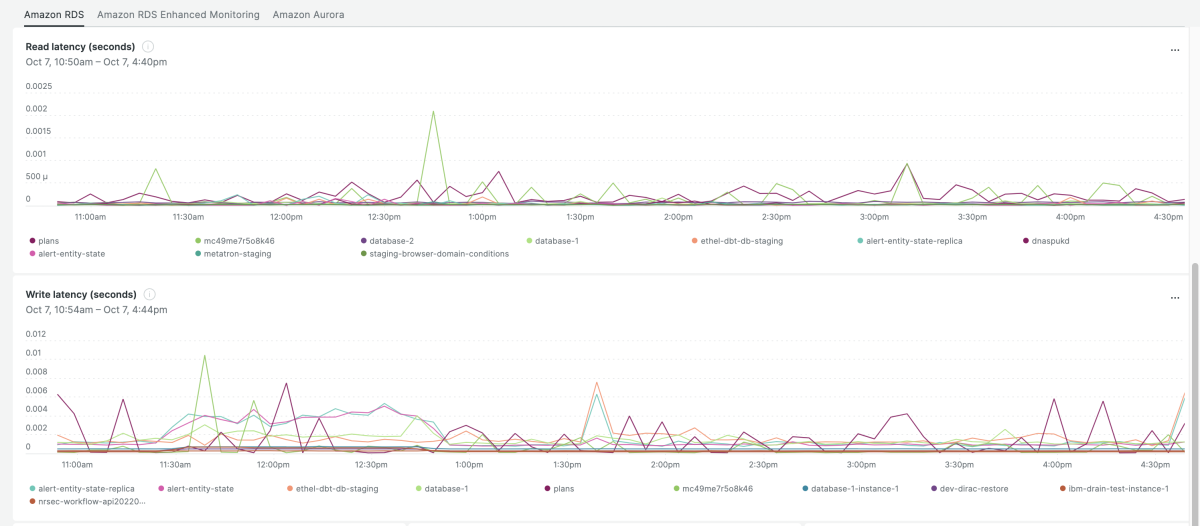Click the tall green spike in Read latency chart
This screenshot has width=1200, height=526.
433,112
